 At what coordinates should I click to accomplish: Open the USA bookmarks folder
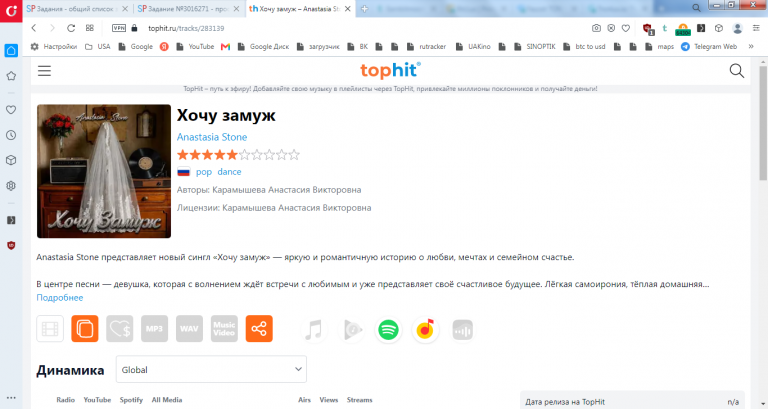point(97,47)
